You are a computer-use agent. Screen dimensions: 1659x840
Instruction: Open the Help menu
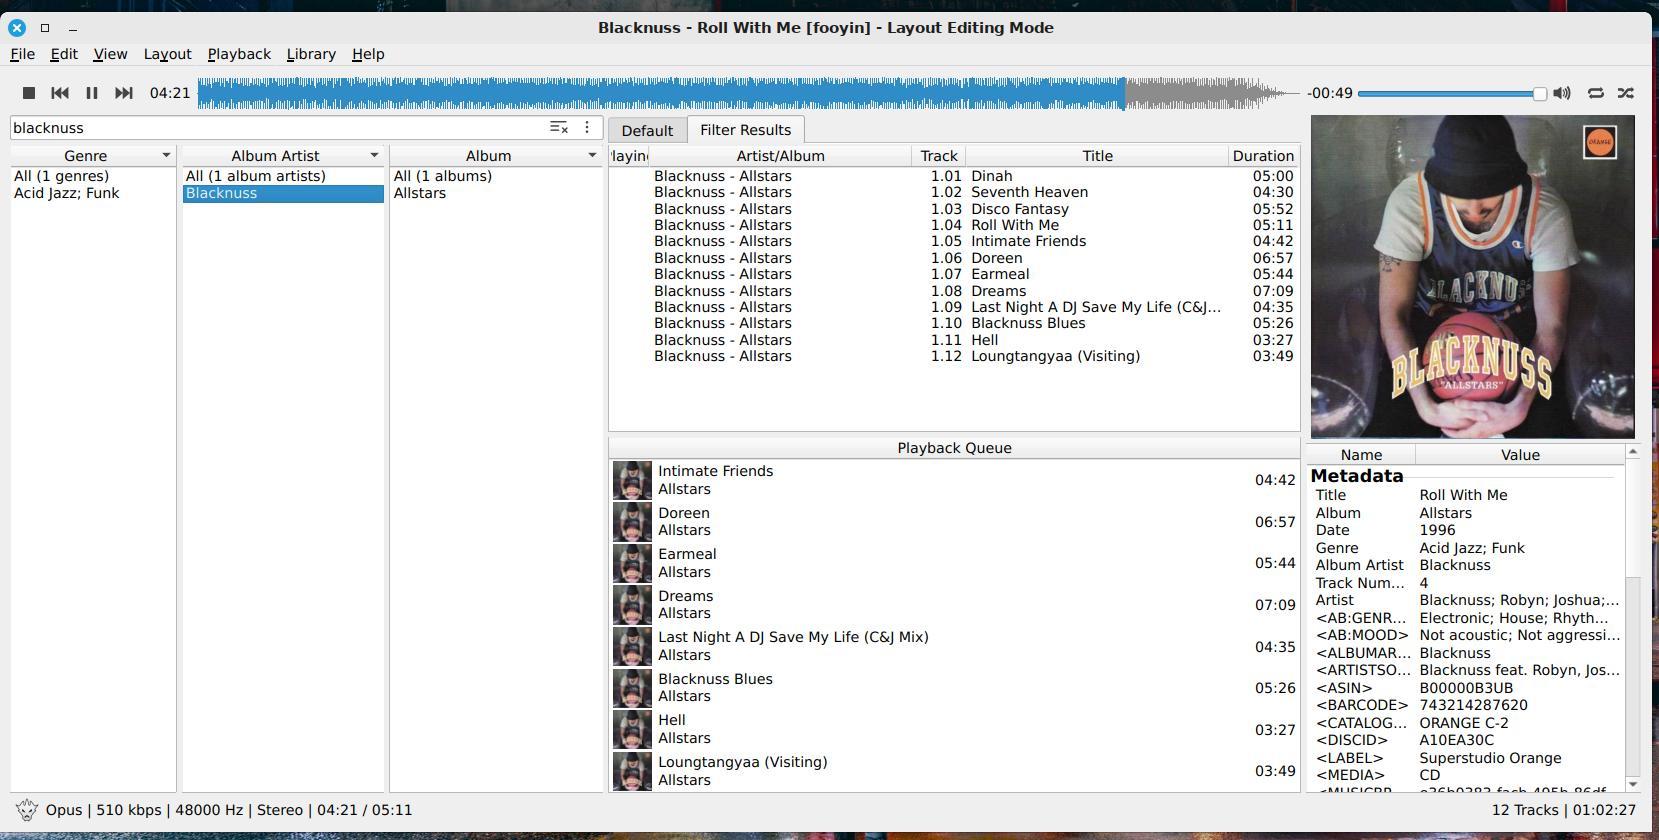point(368,54)
